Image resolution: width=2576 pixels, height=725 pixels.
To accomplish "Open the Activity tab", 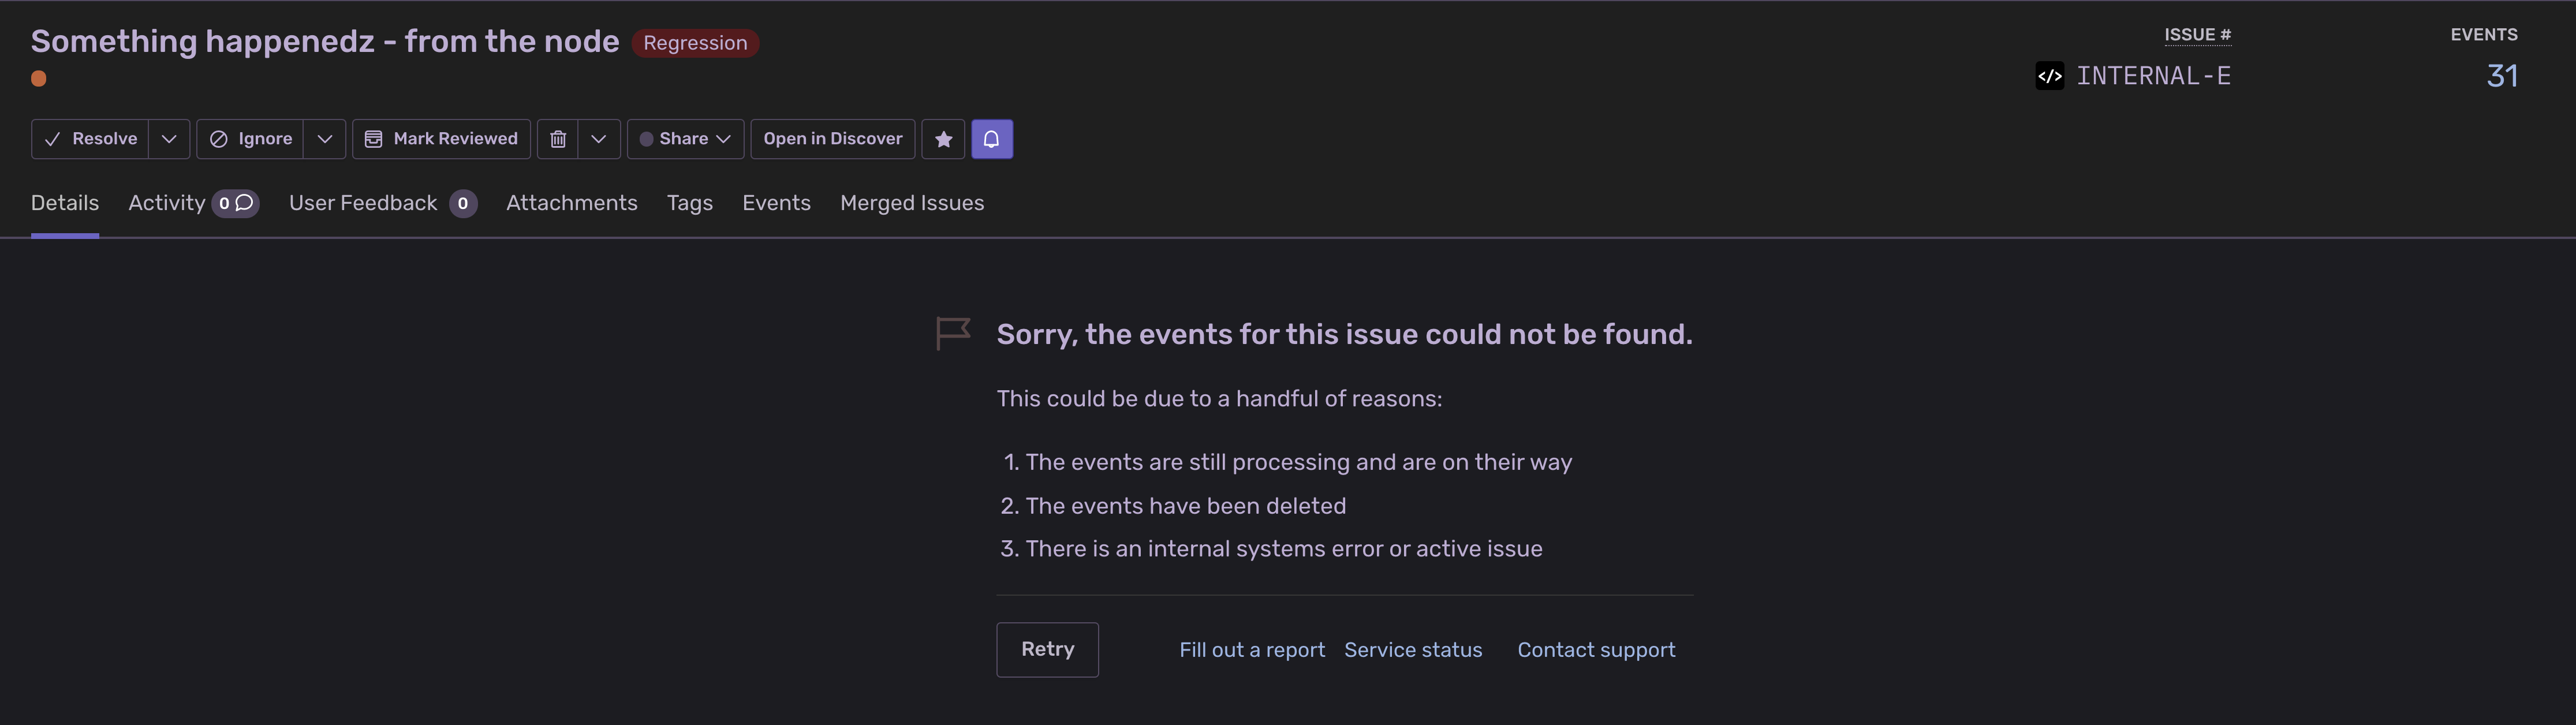I will click(x=194, y=203).
